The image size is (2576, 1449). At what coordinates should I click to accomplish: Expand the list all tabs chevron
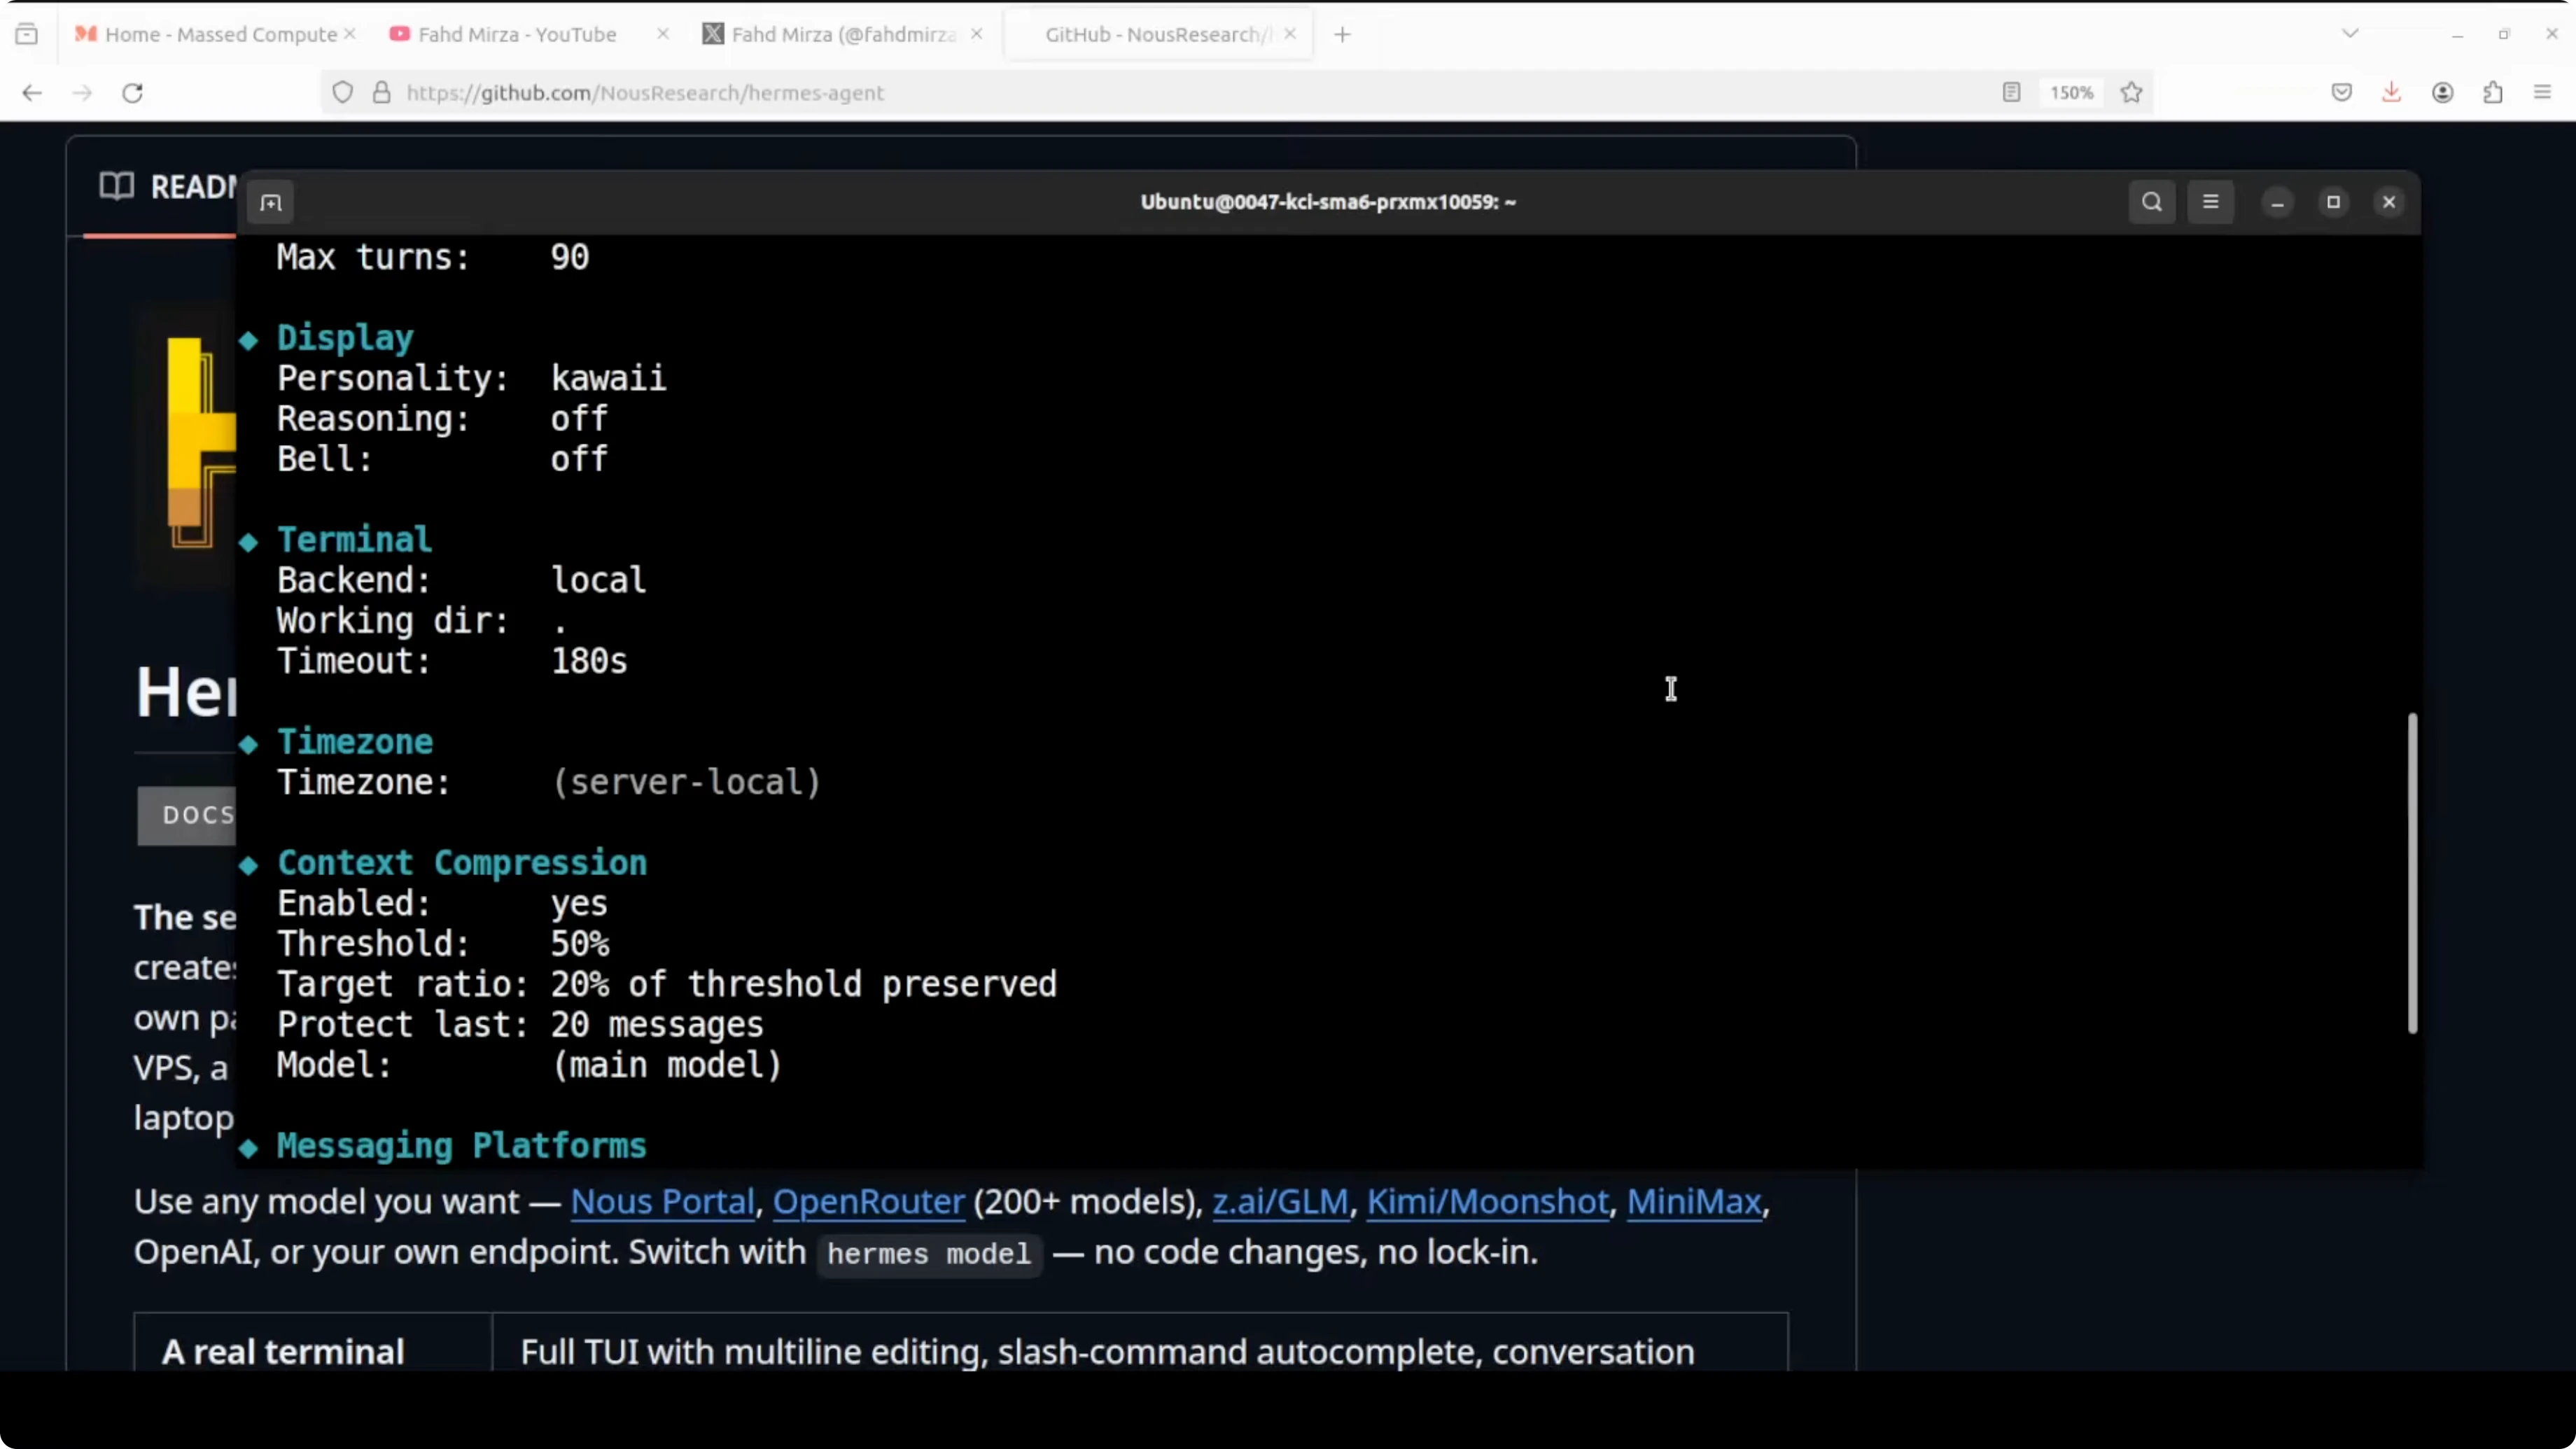coord(2350,34)
